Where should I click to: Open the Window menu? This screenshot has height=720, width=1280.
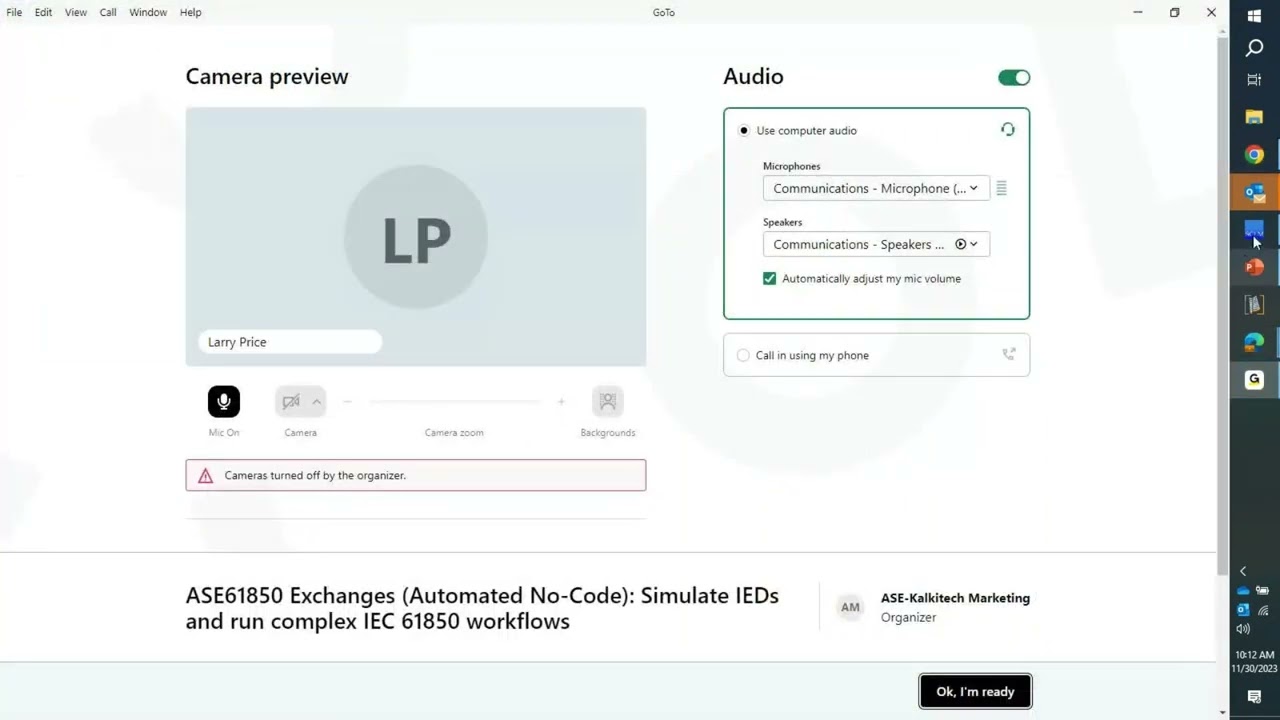(x=148, y=12)
